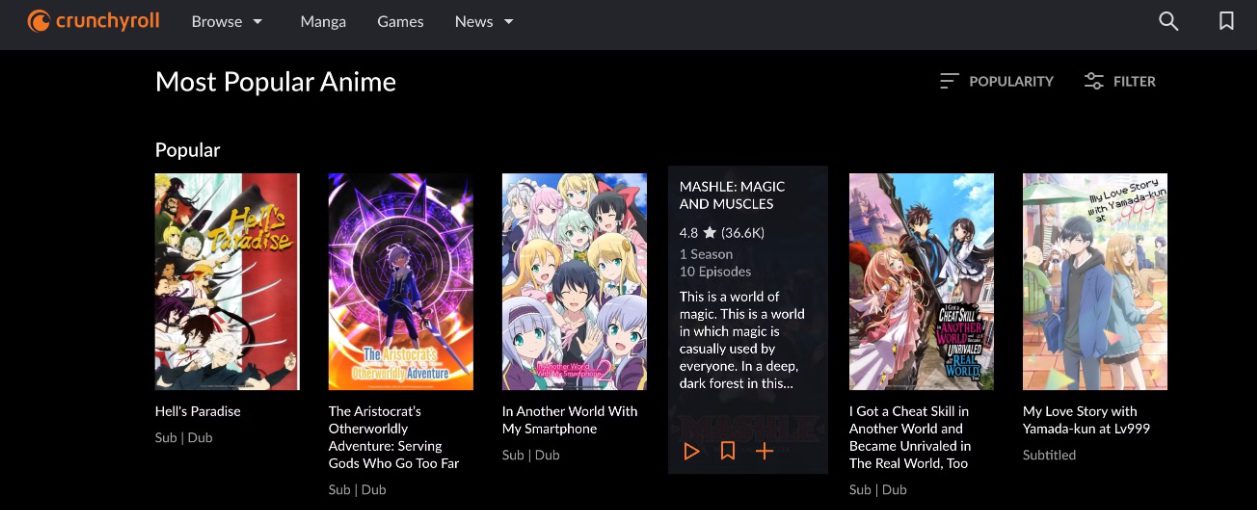Click the Filter sliders icon
Screen dimensions: 1257x510
pyautogui.click(x=1094, y=81)
